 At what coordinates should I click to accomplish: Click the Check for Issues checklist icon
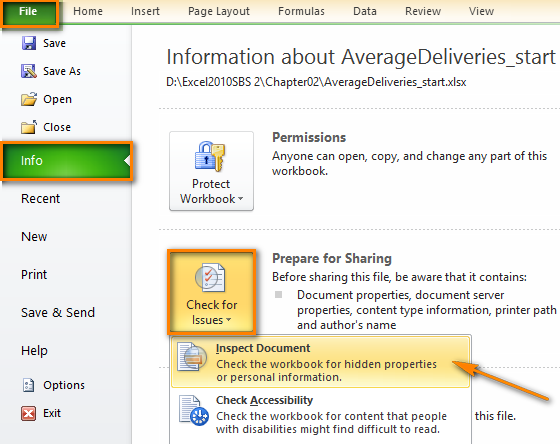[x=210, y=278]
